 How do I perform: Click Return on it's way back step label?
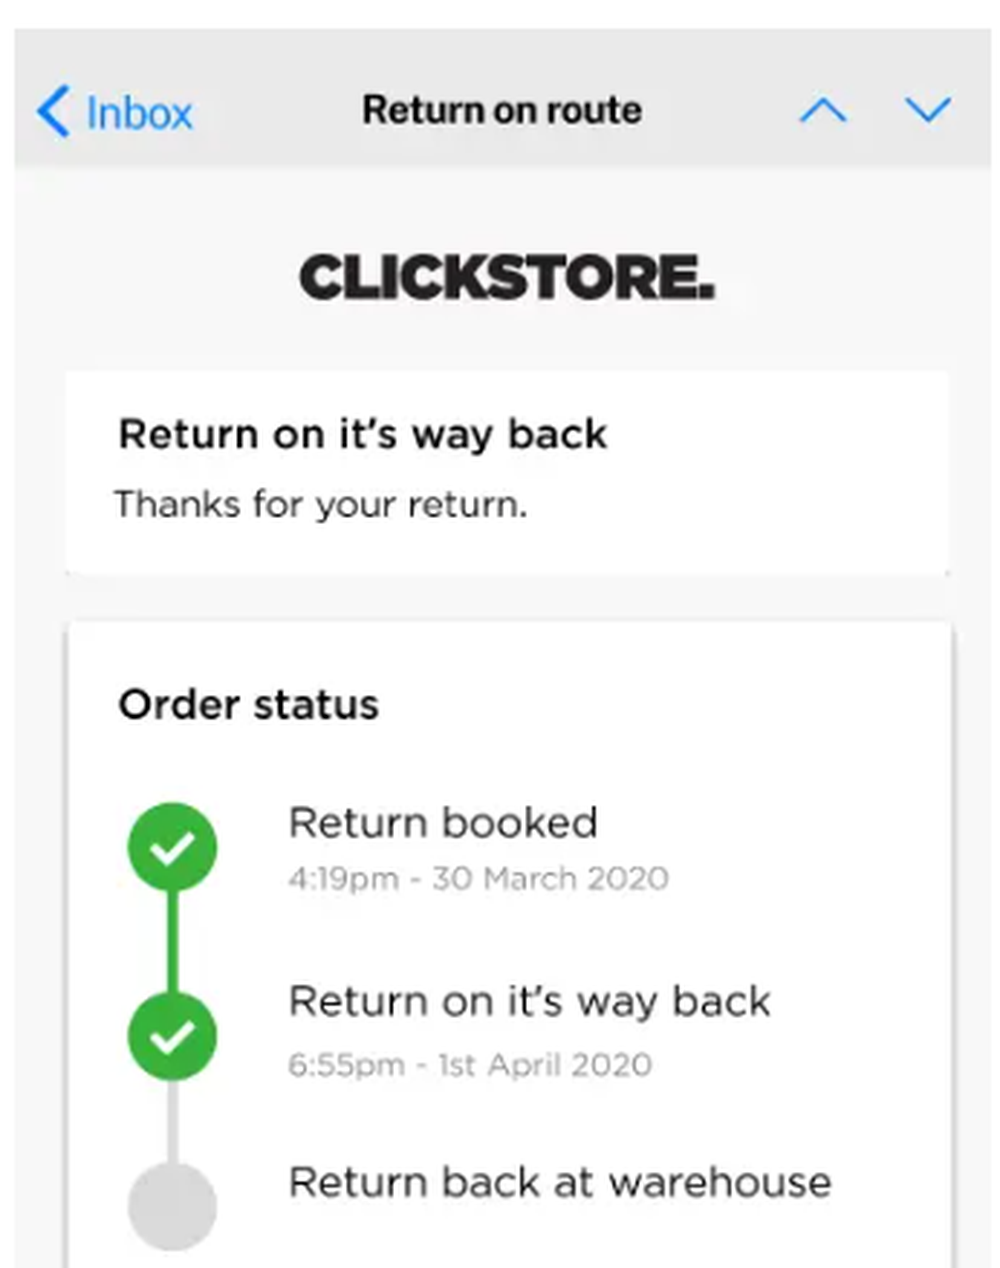[529, 1001]
